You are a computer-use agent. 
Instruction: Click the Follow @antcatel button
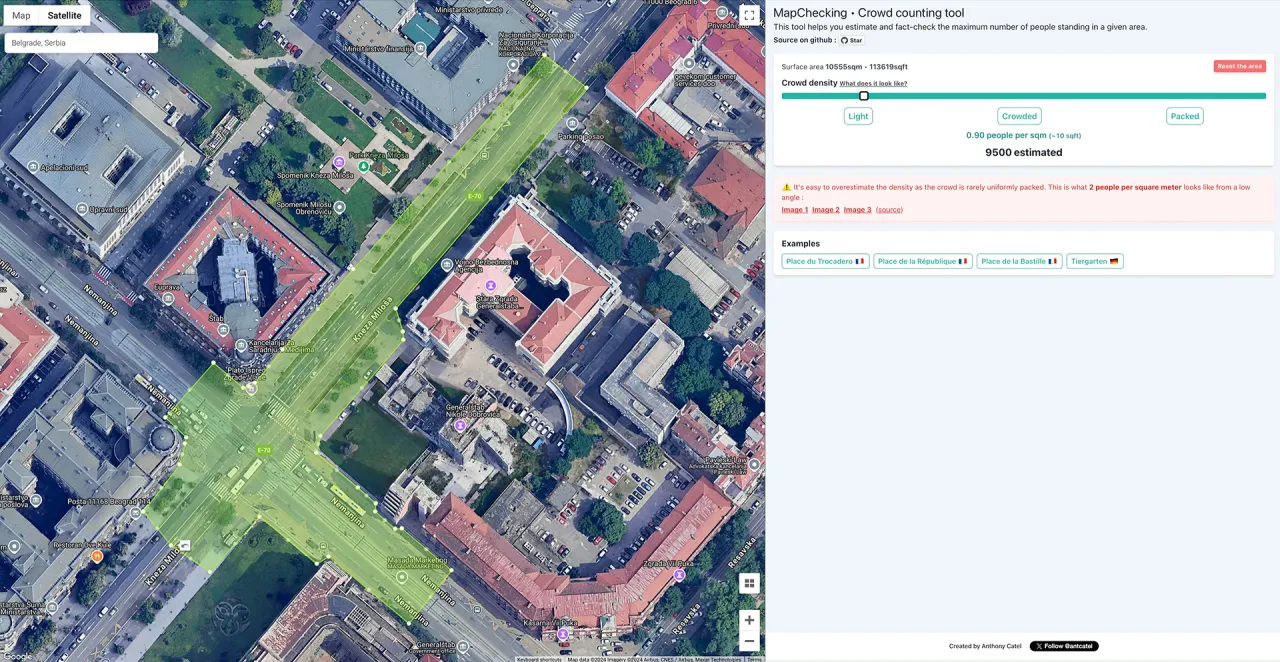tap(1064, 646)
